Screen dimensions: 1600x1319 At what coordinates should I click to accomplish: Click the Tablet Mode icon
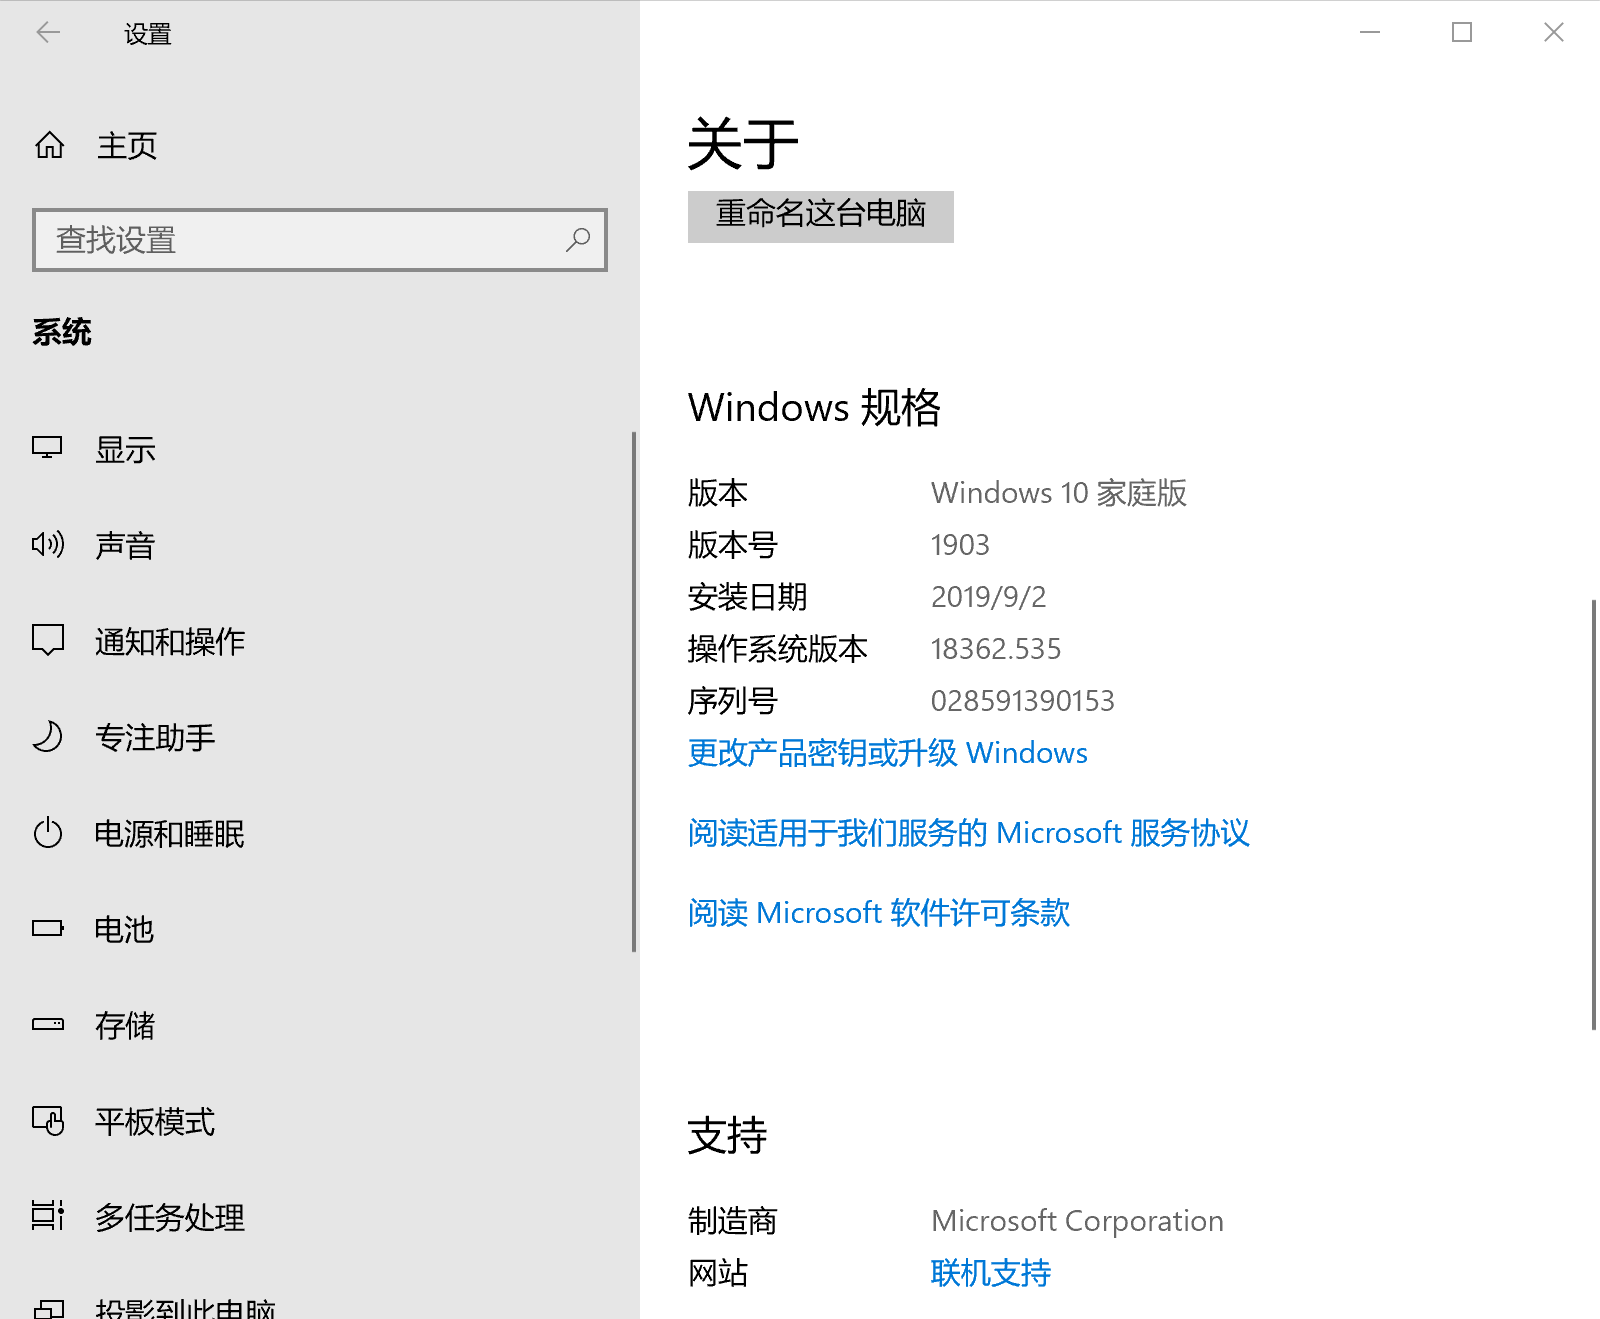[x=48, y=1121]
